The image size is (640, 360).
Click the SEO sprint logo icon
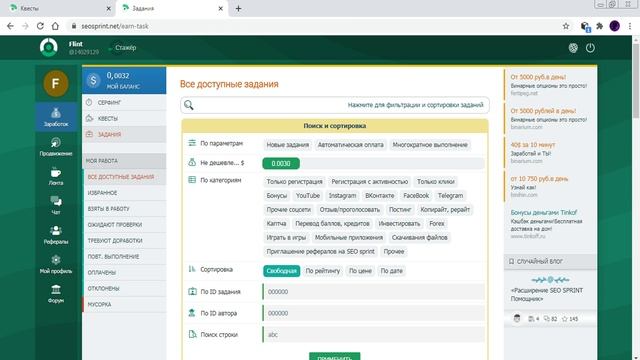tap(49, 47)
